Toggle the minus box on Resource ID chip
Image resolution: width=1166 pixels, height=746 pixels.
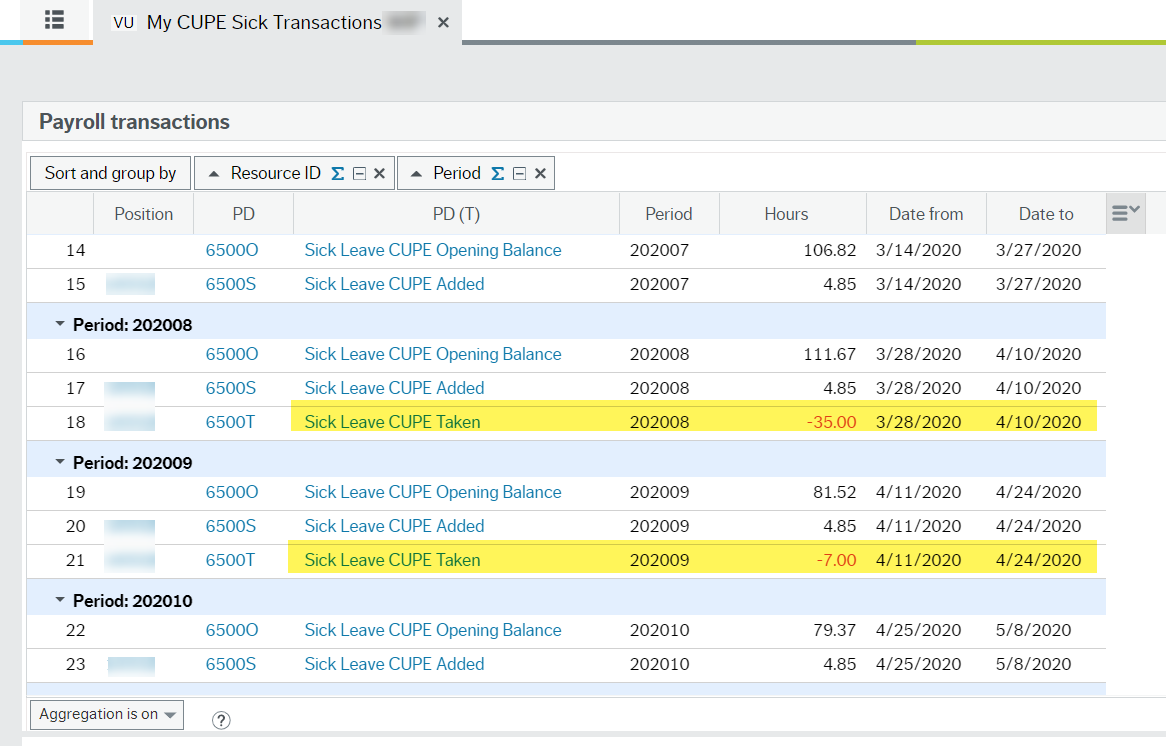pyautogui.click(x=361, y=173)
